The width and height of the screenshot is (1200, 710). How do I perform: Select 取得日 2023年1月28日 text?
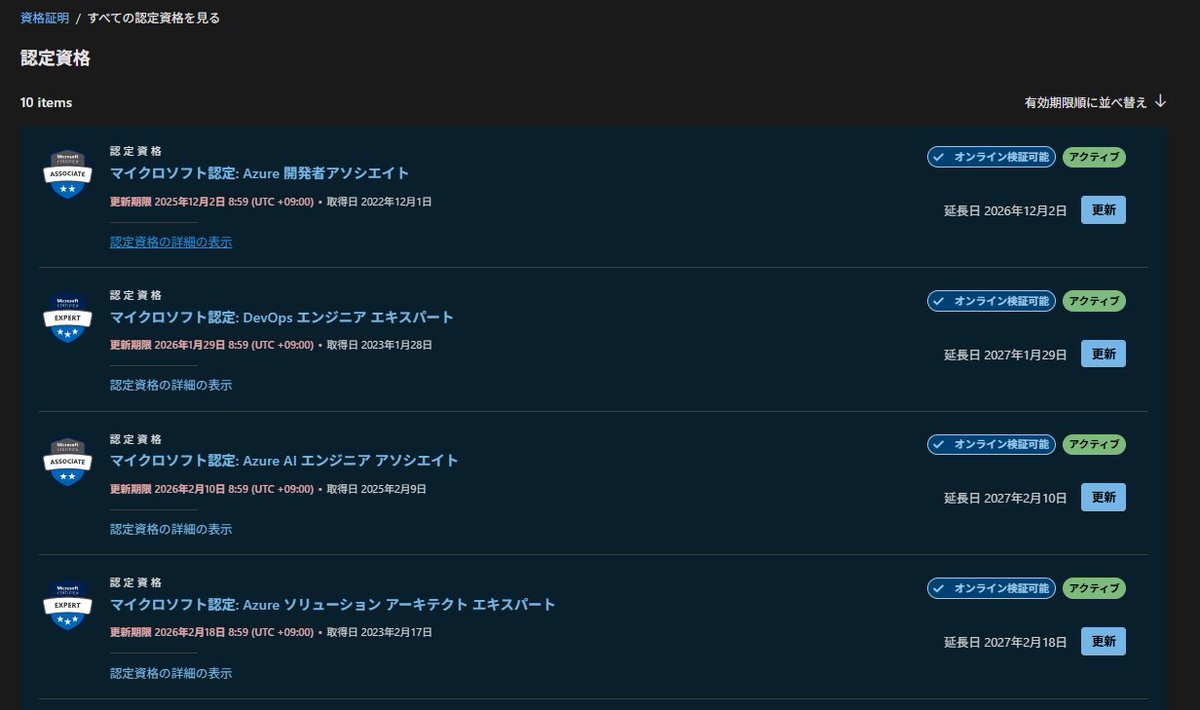tap(379, 345)
